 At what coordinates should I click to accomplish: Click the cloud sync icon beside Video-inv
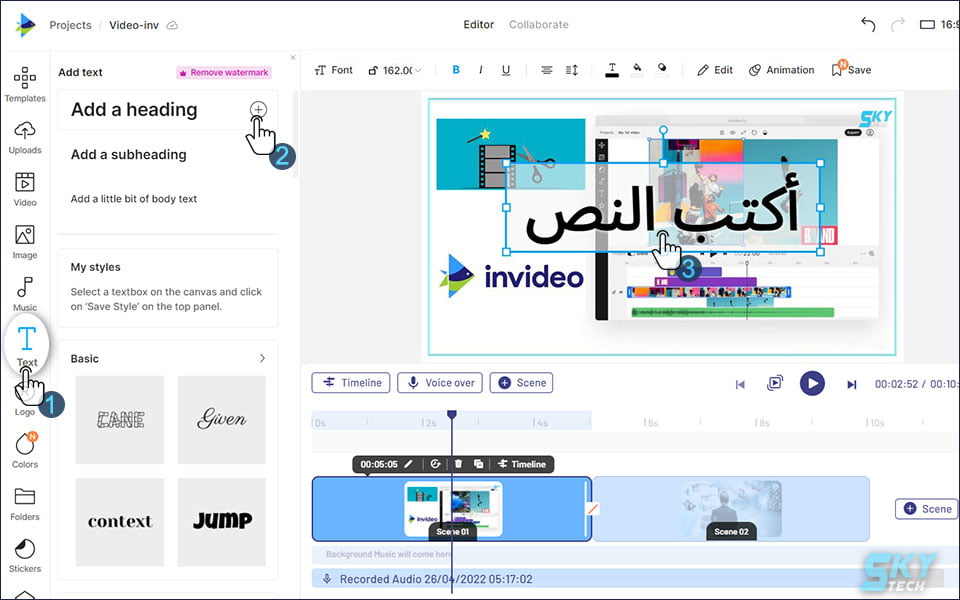[x=173, y=25]
